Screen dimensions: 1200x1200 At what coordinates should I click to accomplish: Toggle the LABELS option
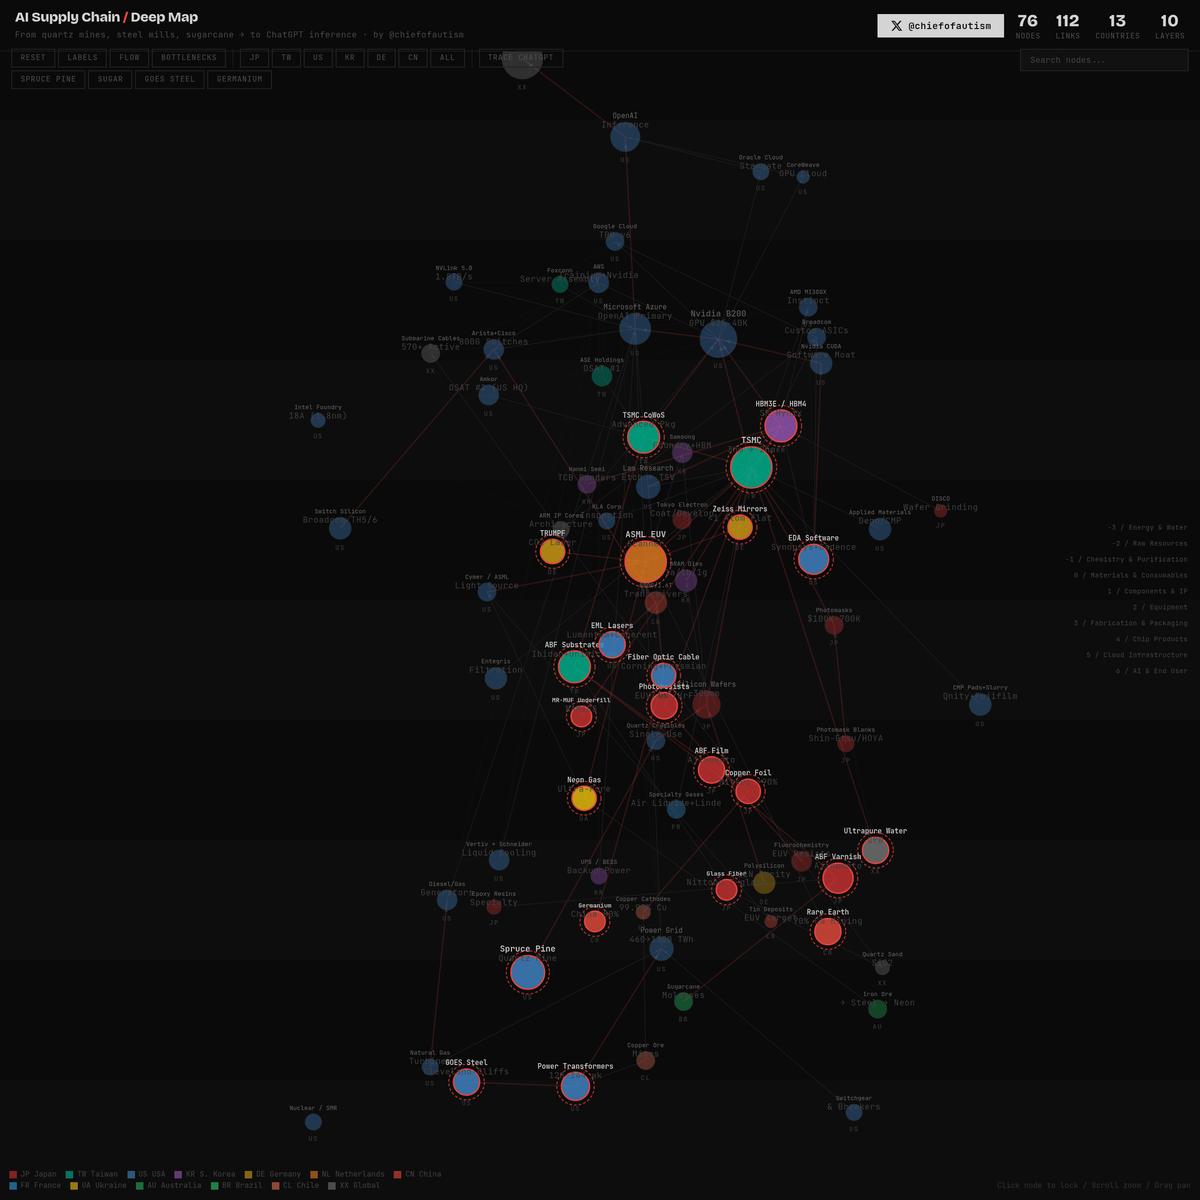point(83,58)
